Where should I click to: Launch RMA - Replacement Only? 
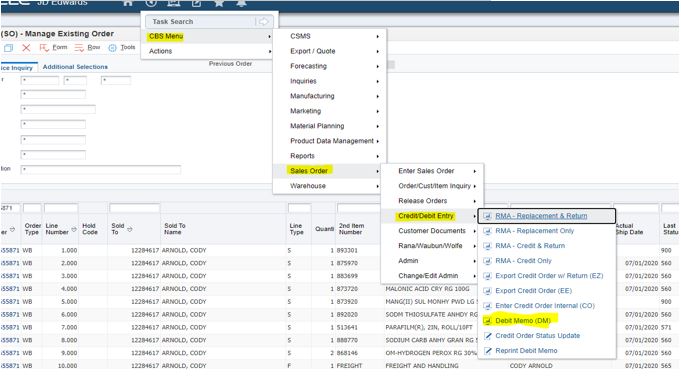pyautogui.click(x=534, y=231)
